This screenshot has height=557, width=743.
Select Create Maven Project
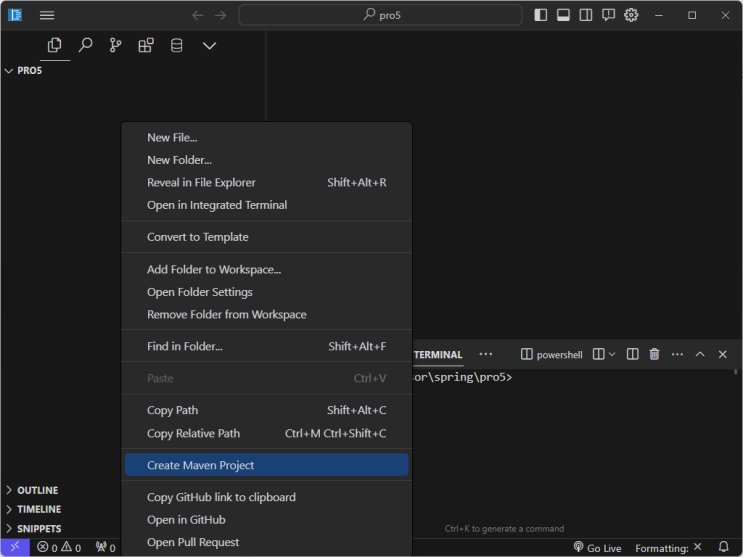pos(267,465)
